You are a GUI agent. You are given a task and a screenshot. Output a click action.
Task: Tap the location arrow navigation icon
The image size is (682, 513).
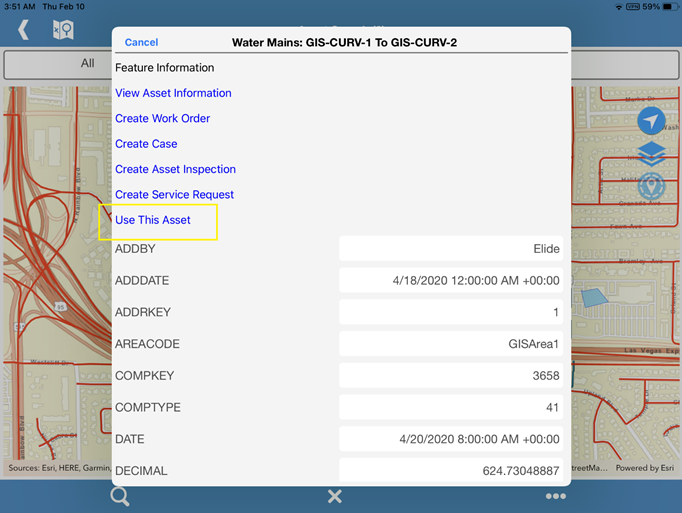click(x=651, y=121)
